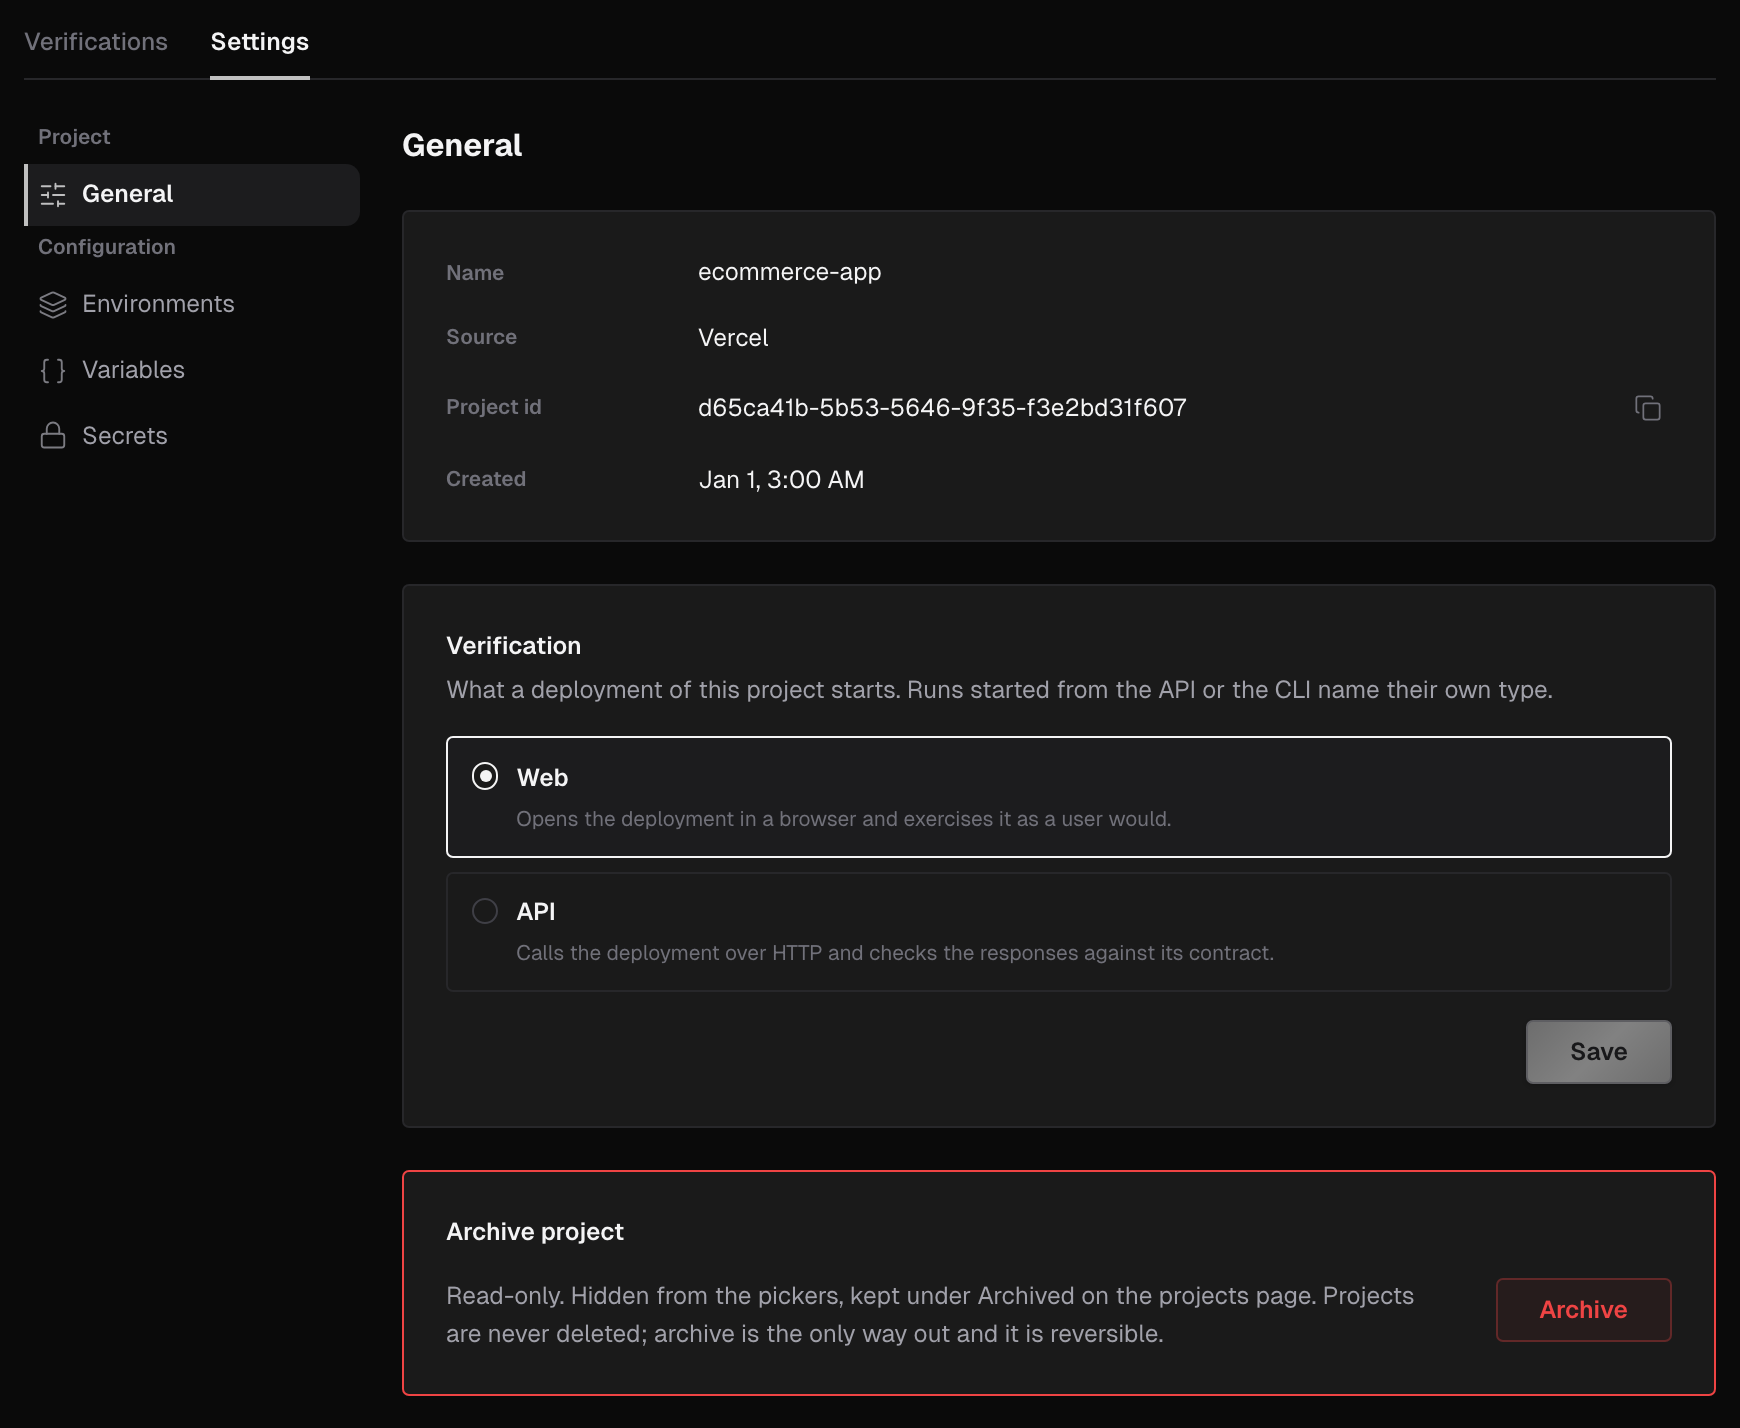
Task: Click the 'What a deployment of this project starts' description
Action: point(999,690)
